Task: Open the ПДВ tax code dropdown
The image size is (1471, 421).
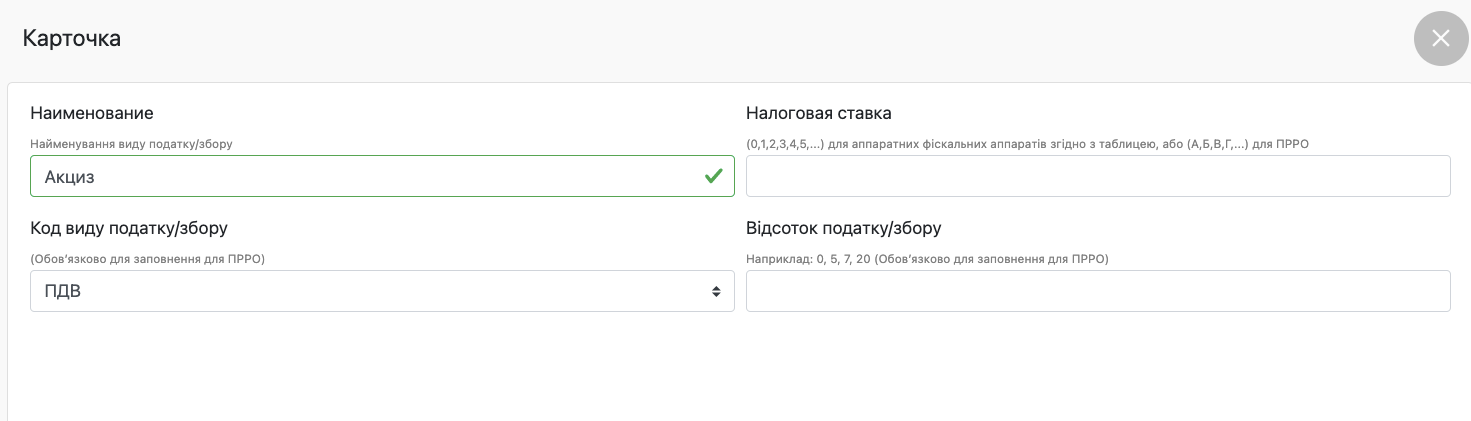Action: (x=380, y=291)
